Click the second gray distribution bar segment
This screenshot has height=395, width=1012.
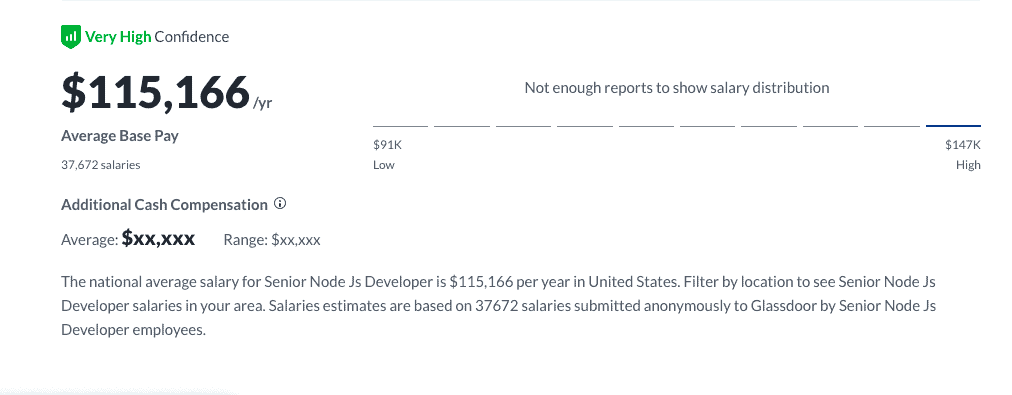tap(461, 126)
